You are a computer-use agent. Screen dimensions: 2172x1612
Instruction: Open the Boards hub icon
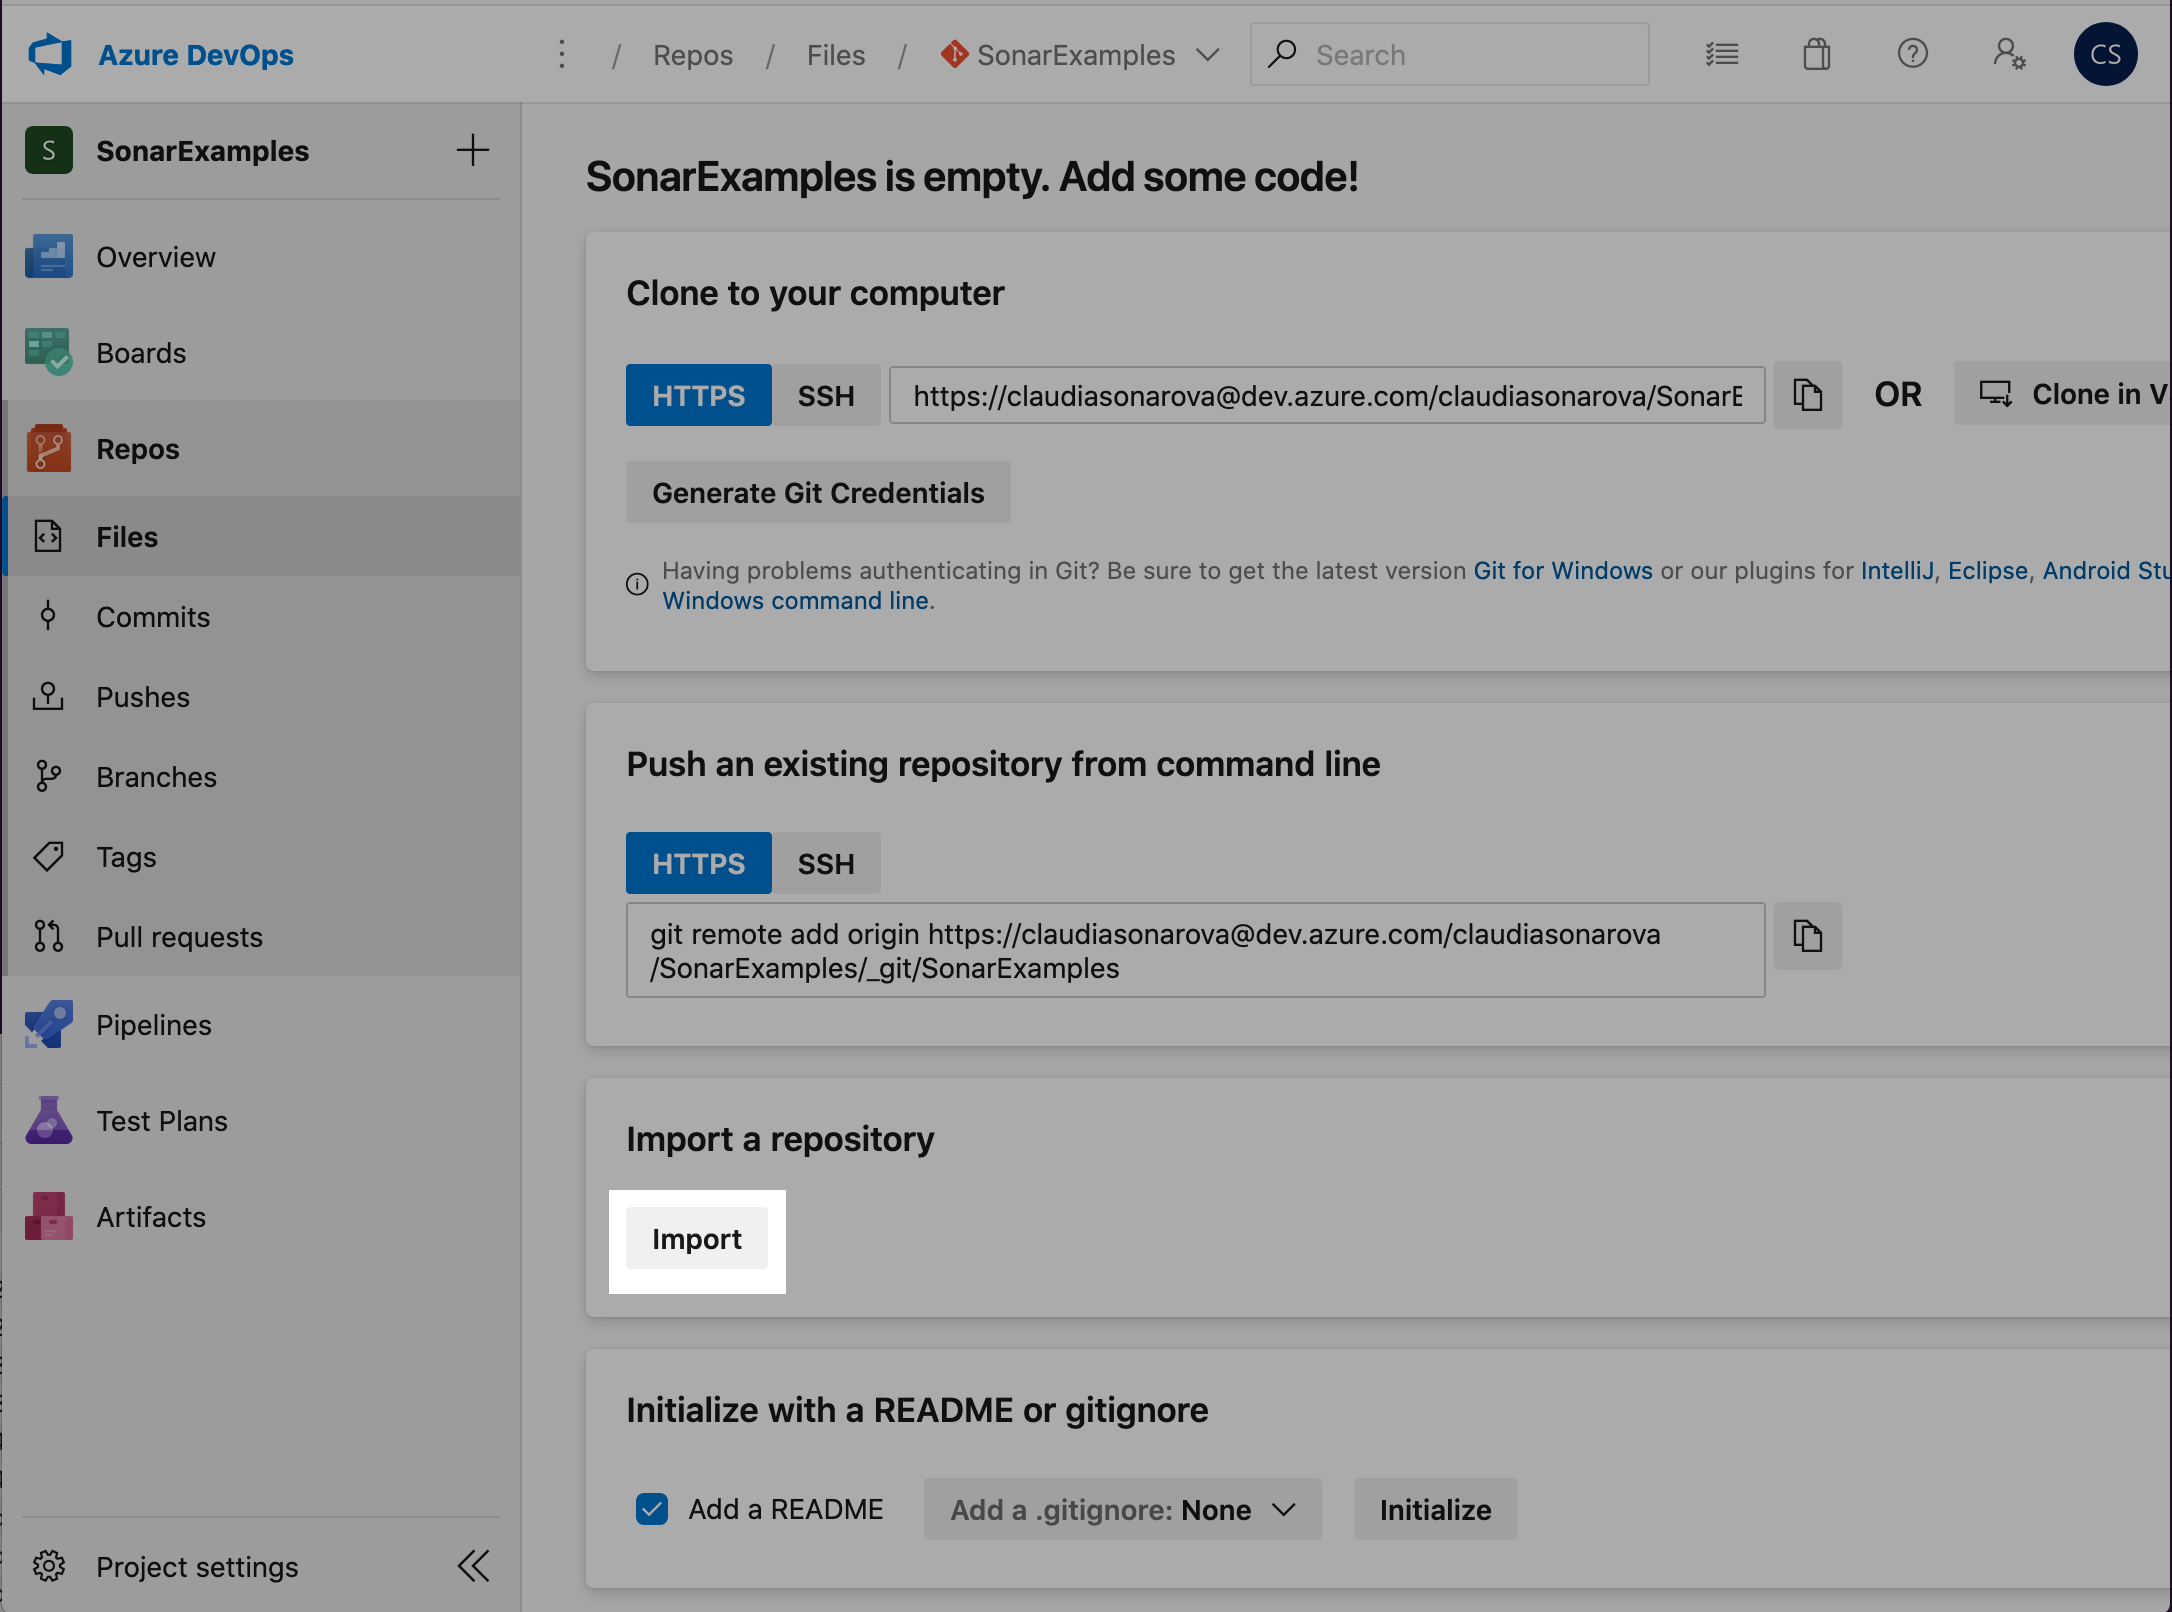coord(49,353)
